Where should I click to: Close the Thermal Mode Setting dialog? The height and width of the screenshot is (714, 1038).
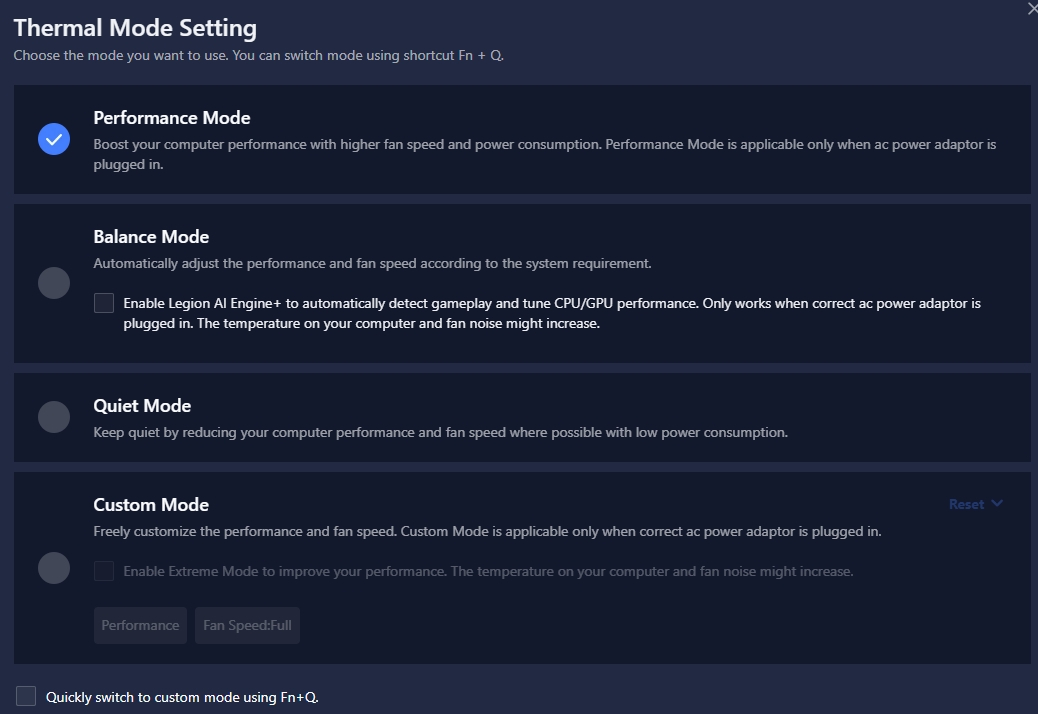(1032, 7)
